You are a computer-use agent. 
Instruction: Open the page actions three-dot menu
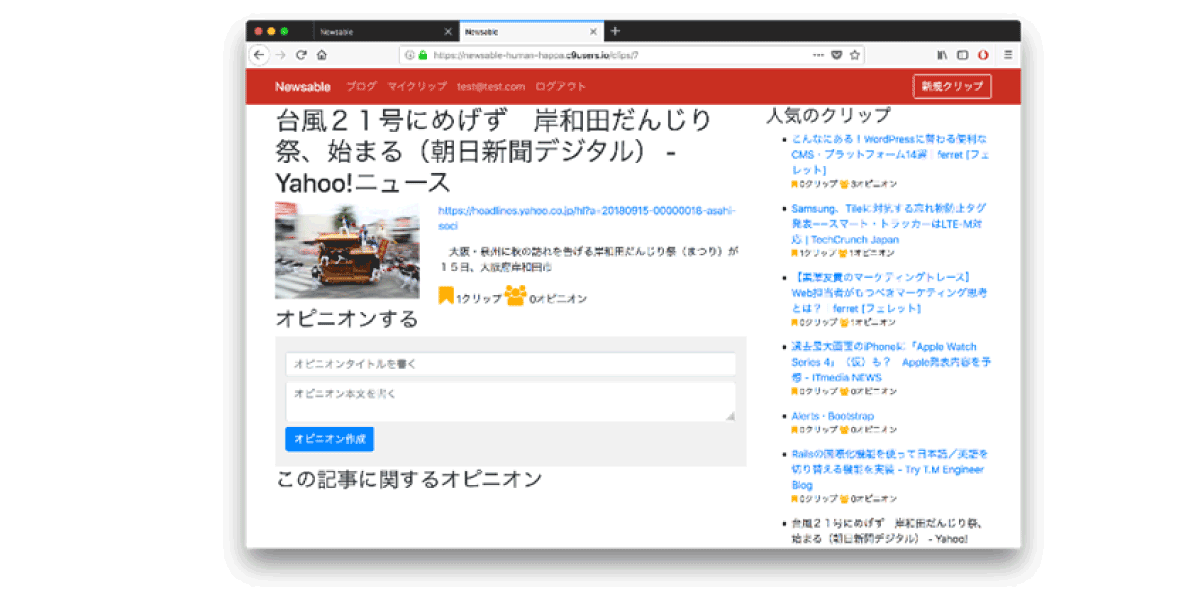[x=818, y=55]
